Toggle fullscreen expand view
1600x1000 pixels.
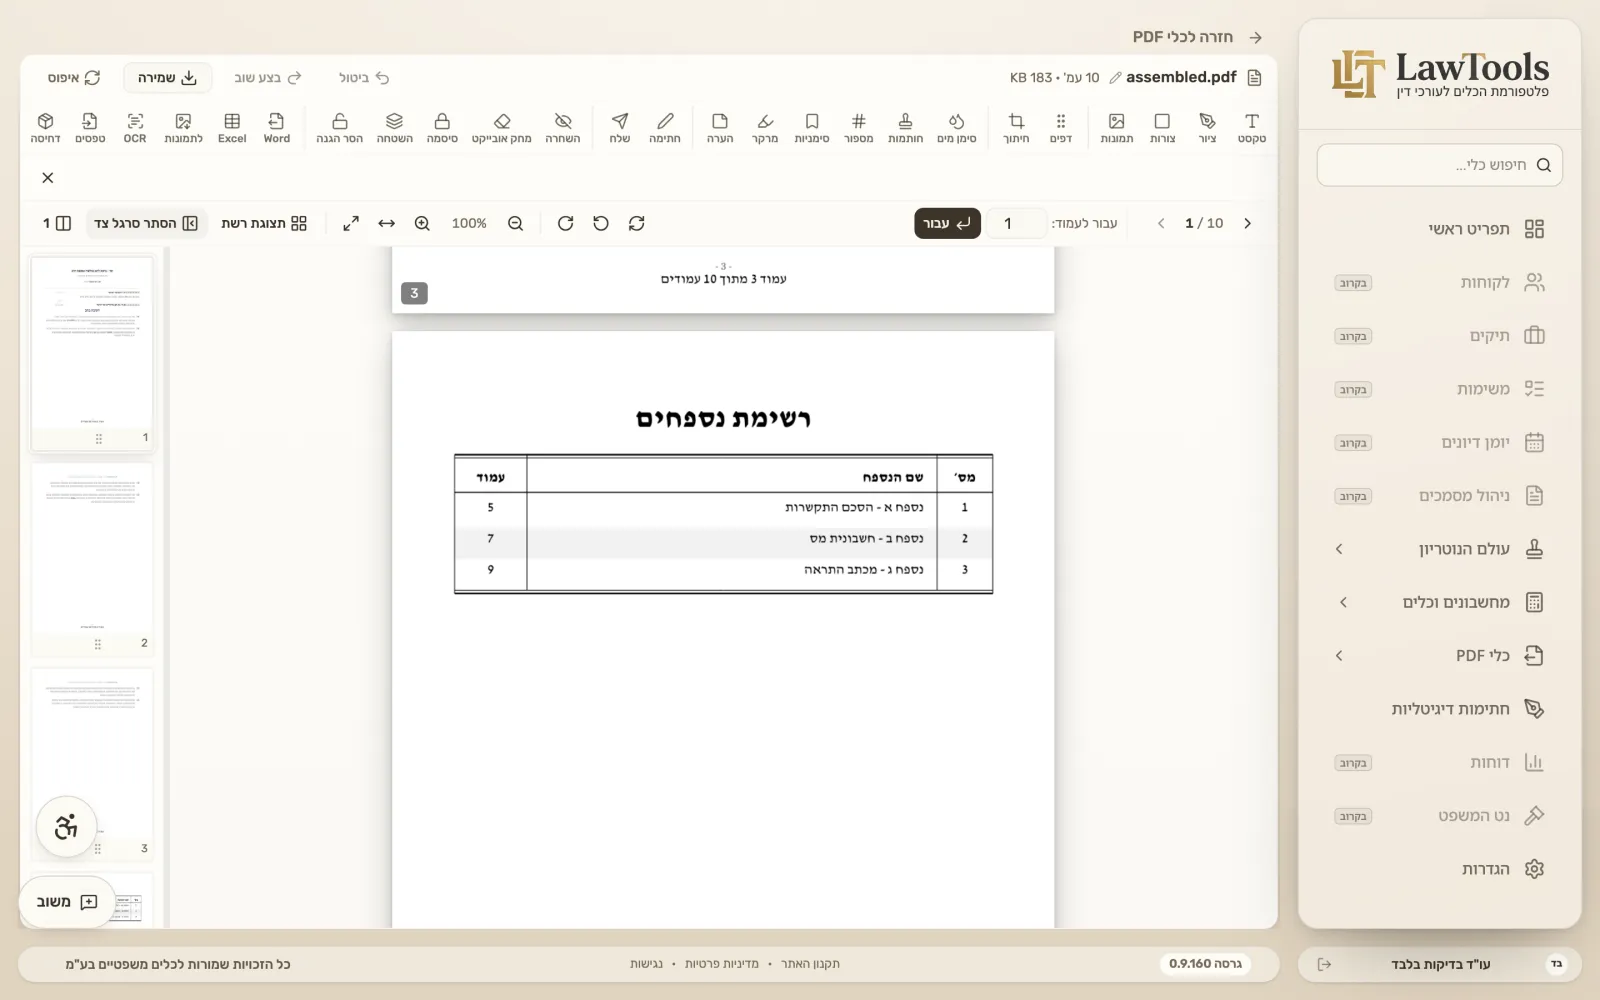[351, 223]
